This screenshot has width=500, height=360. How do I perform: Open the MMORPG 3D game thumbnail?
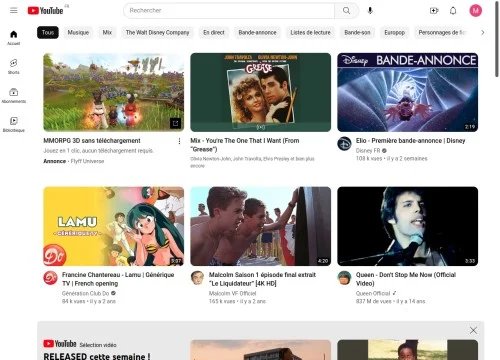tap(114, 92)
